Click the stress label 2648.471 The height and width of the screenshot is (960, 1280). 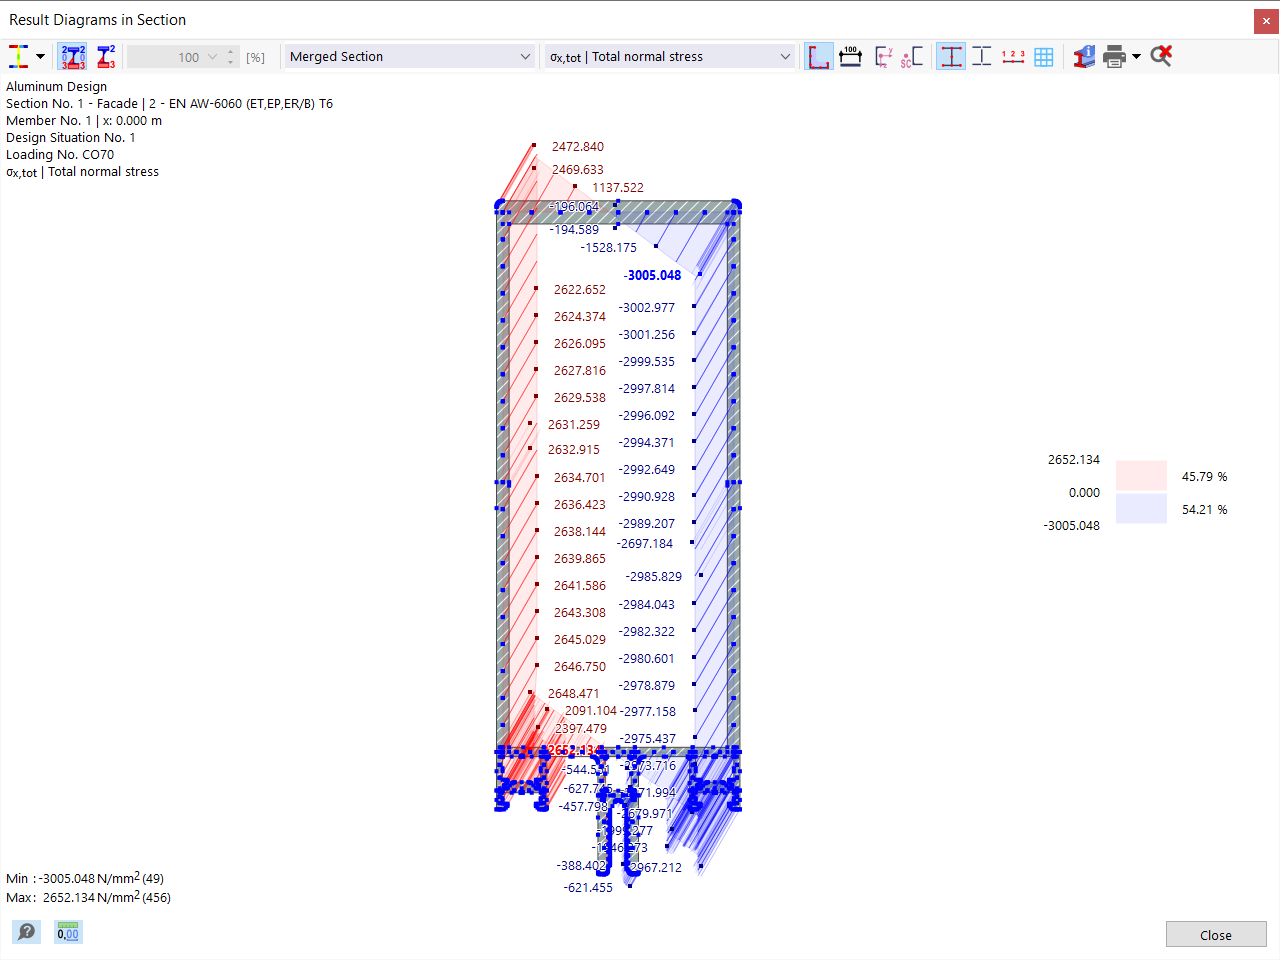click(574, 694)
